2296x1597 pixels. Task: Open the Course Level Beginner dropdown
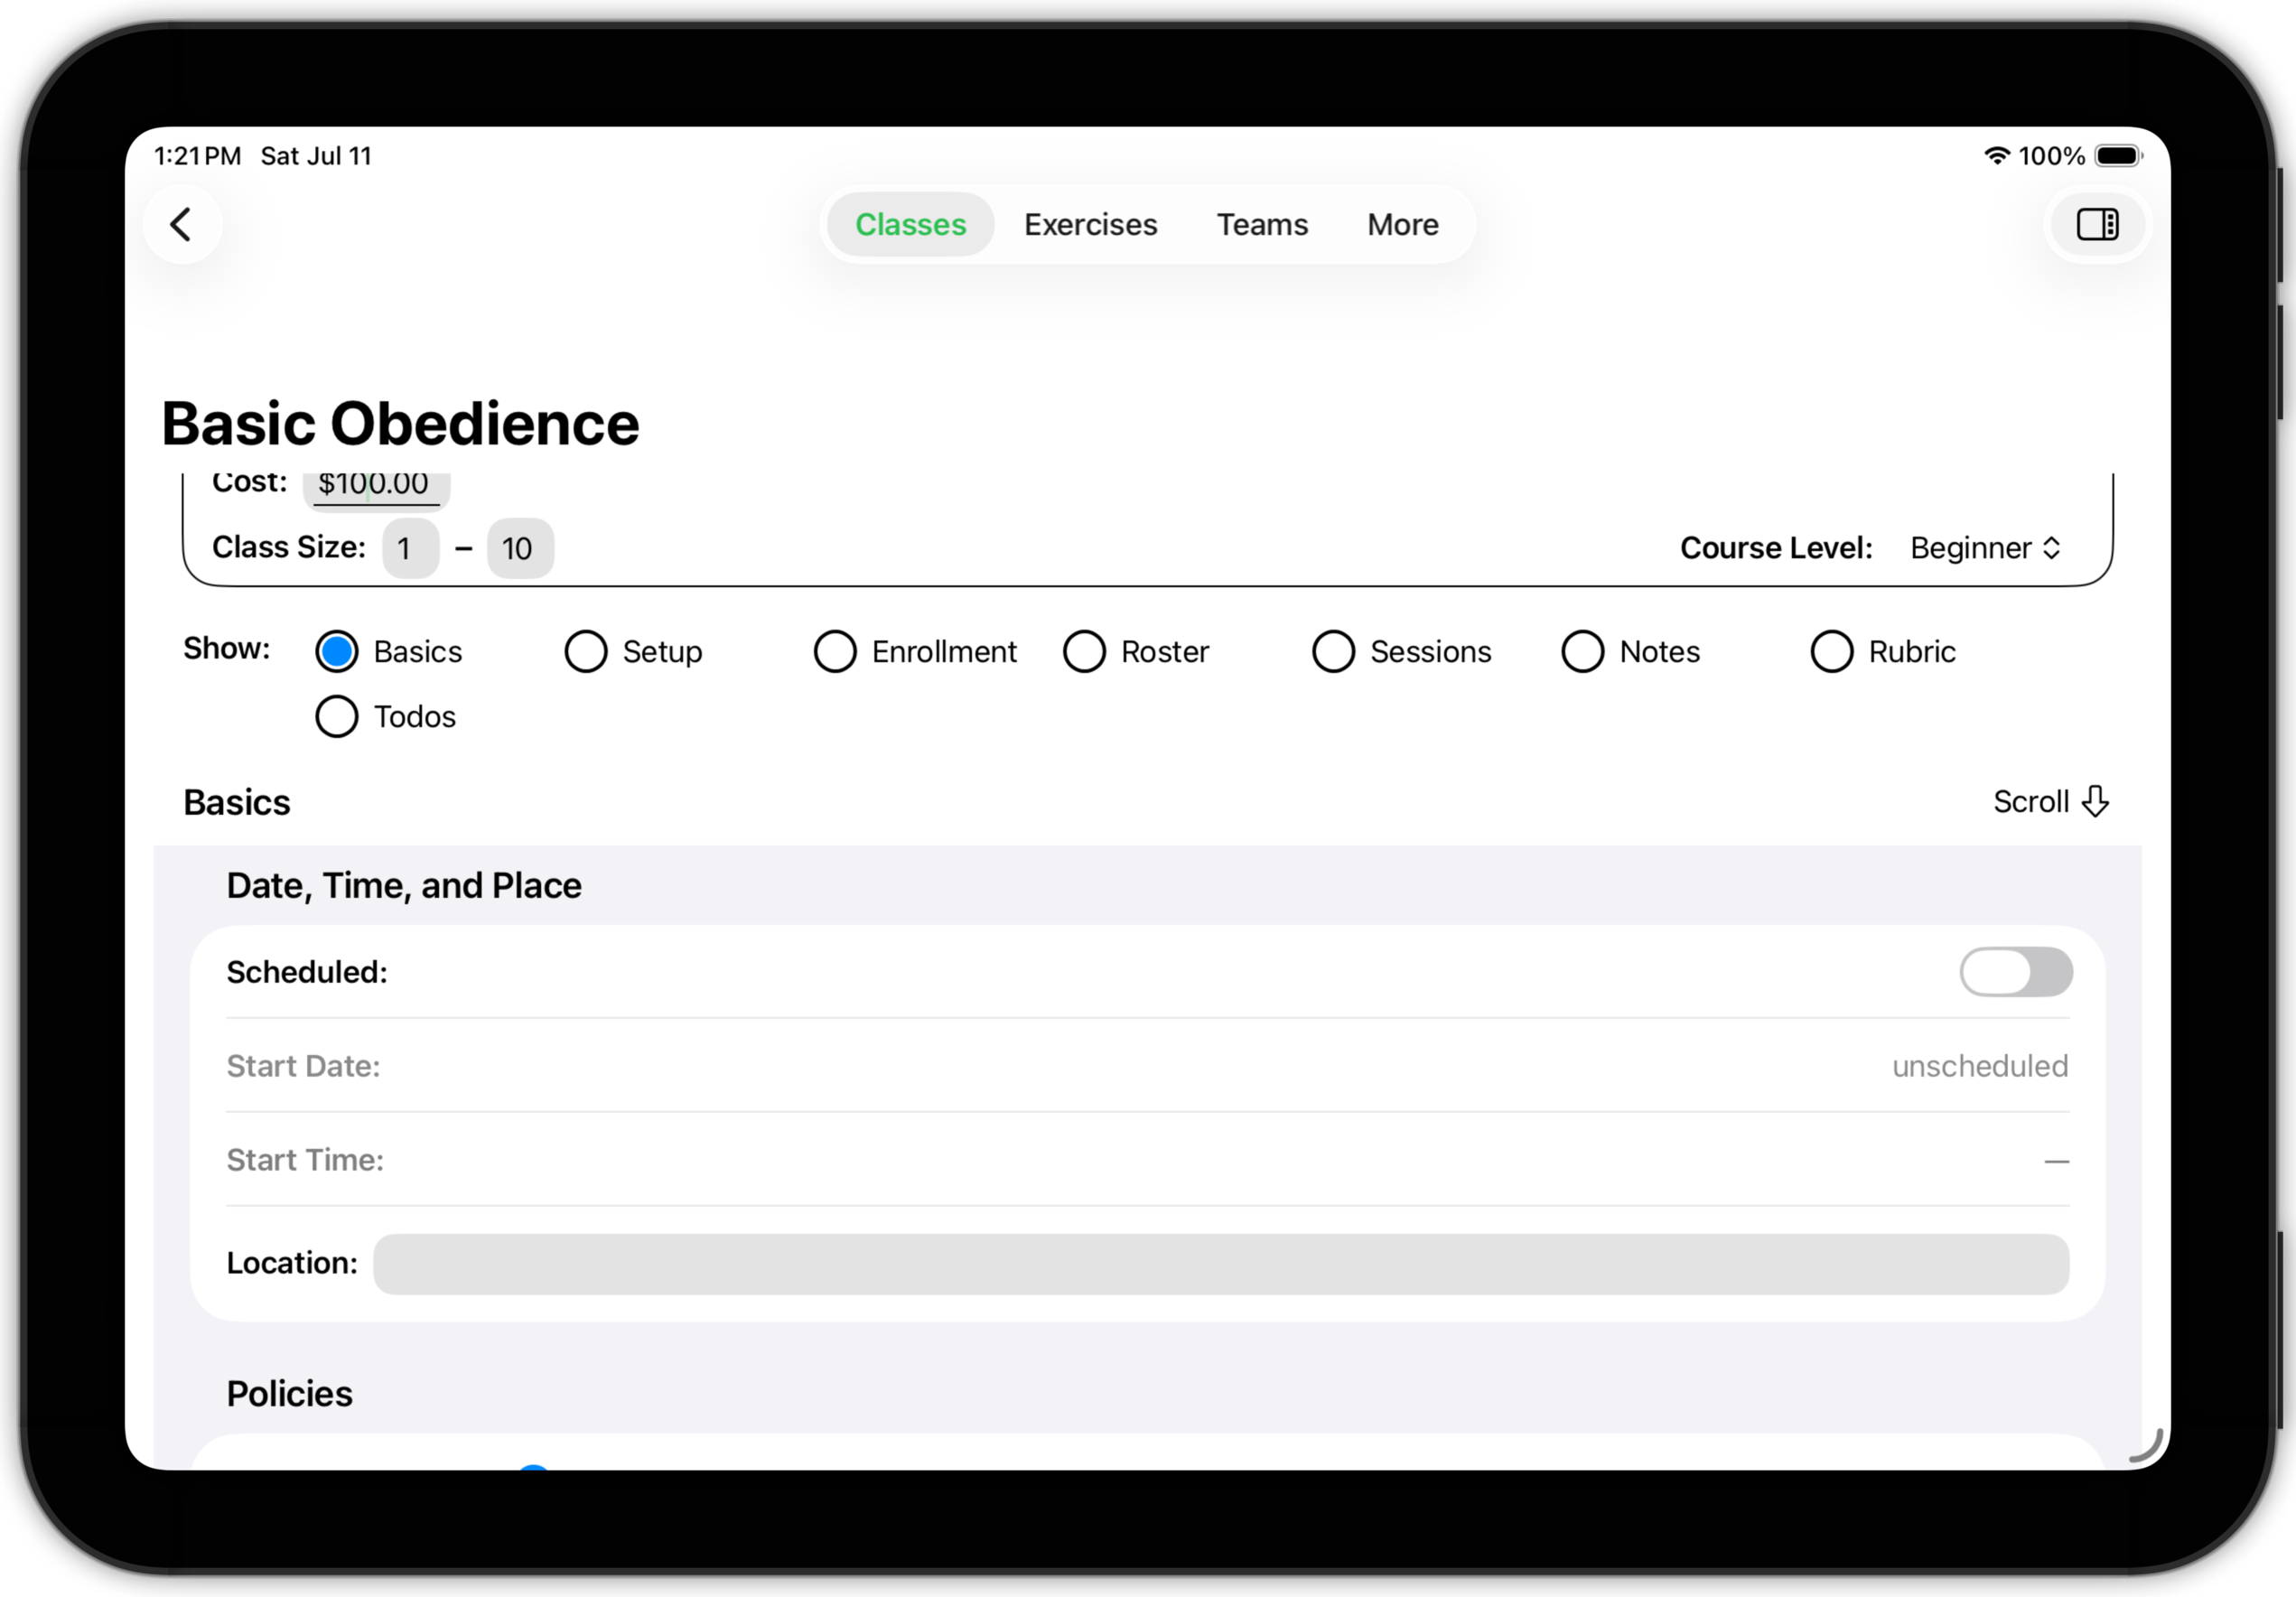(1985, 548)
